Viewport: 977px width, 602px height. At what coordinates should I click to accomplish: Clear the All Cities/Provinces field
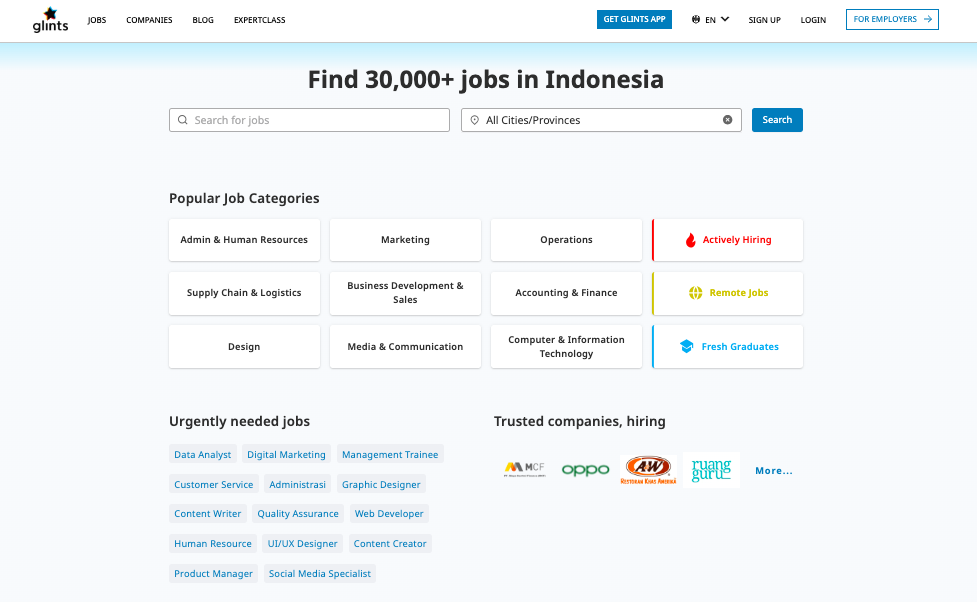coord(727,120)
